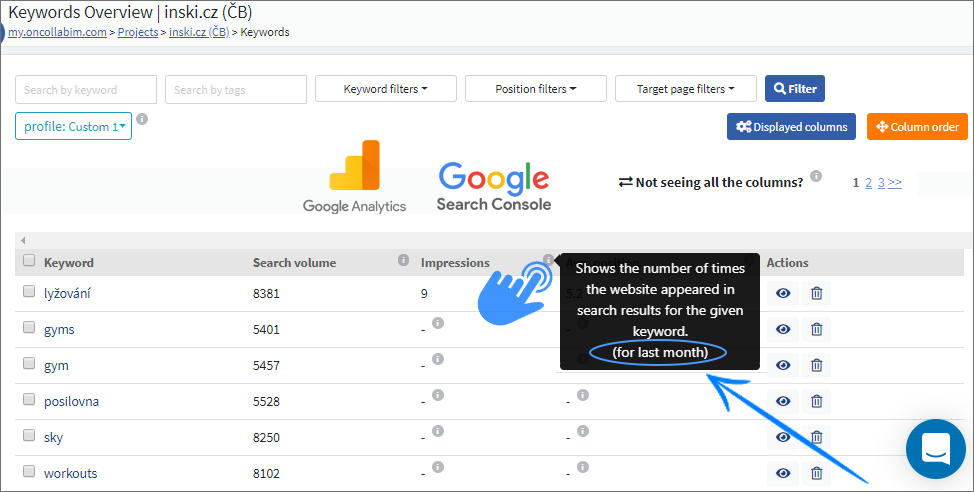
Task: Open Position filters dropdown
Action: [x=535, y=89]
